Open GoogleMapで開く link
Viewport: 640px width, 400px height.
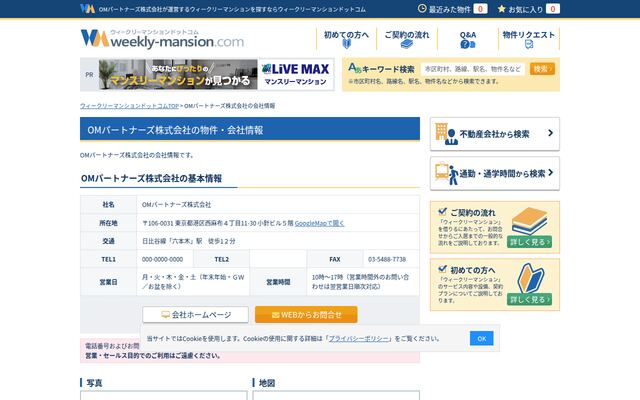click(319, 223)
